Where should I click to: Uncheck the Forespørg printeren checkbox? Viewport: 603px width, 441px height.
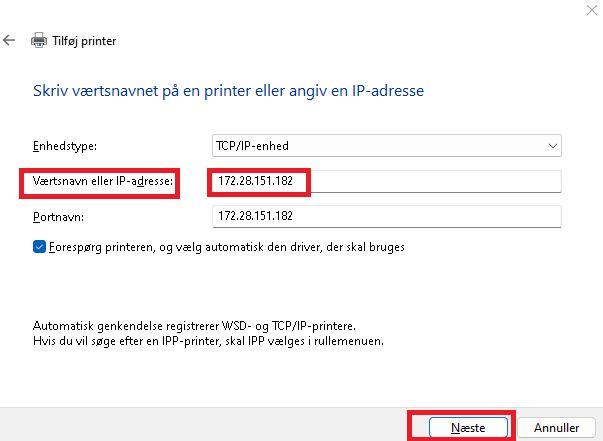click(x=39, y=246)
